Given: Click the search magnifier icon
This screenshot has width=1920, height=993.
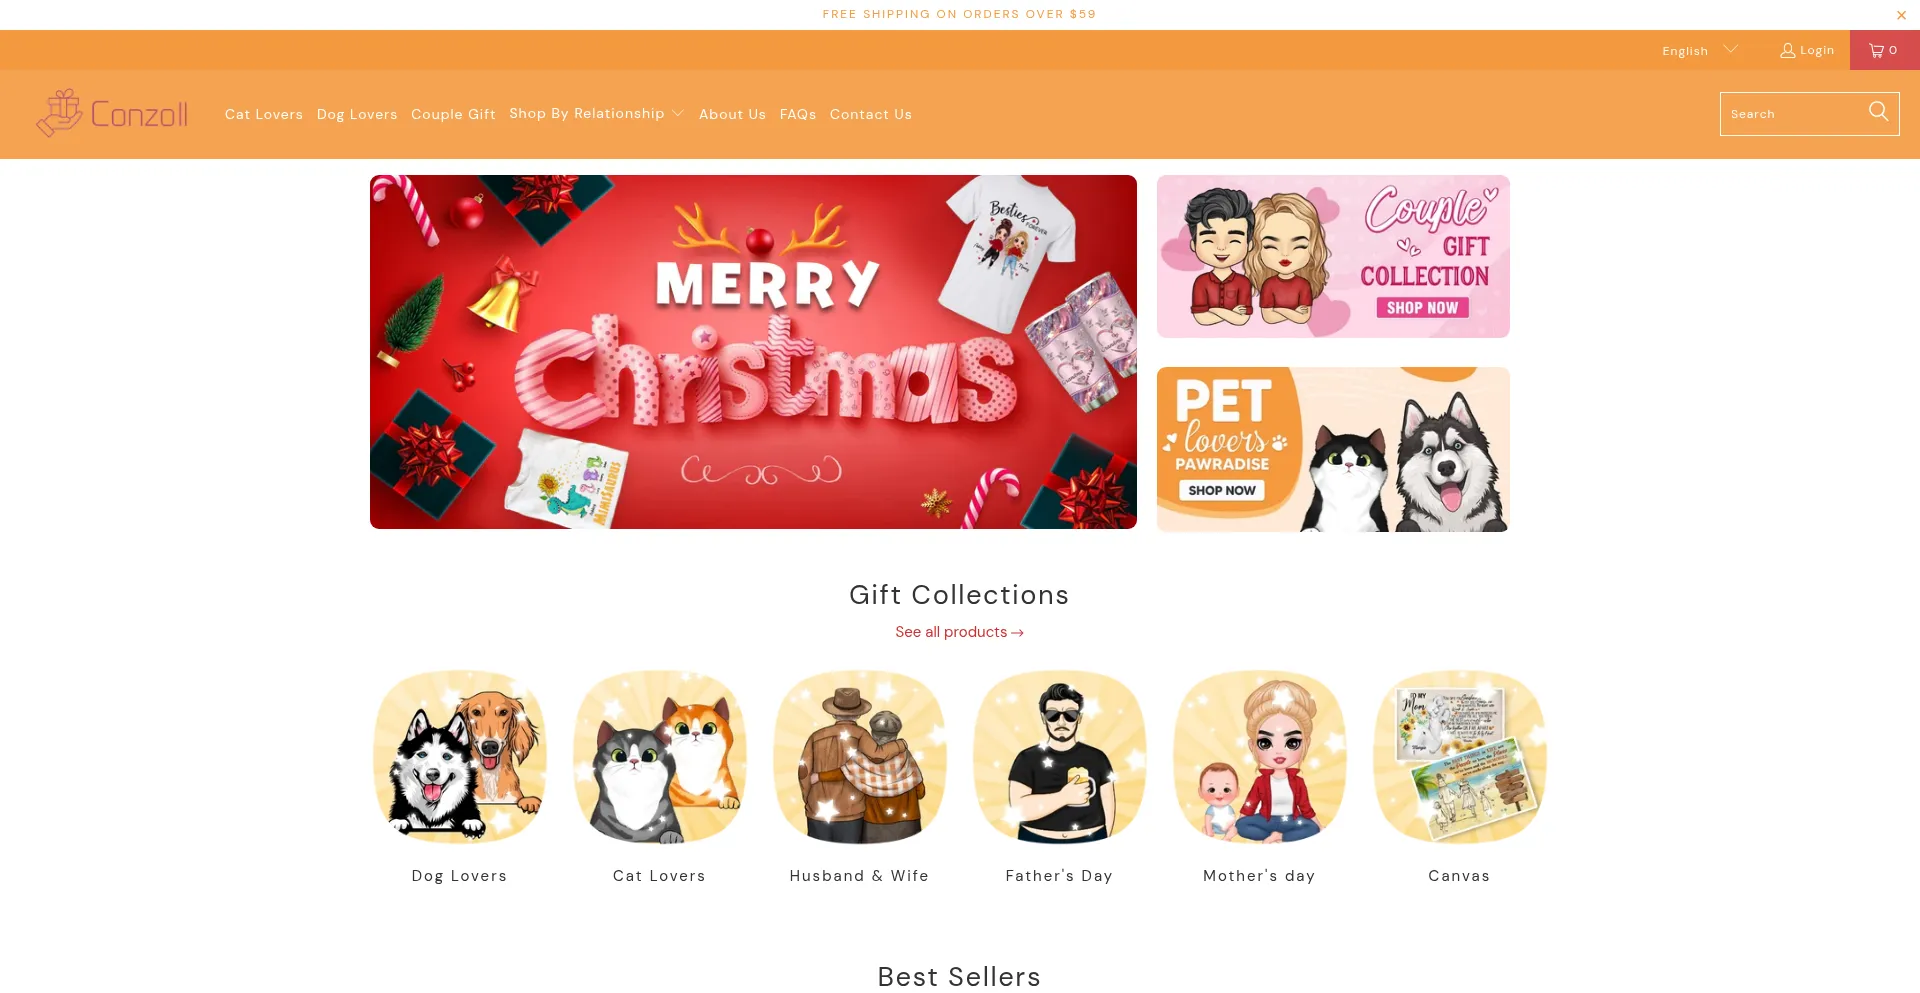Looking at the screenshot, I should (x=1878, y=112).
